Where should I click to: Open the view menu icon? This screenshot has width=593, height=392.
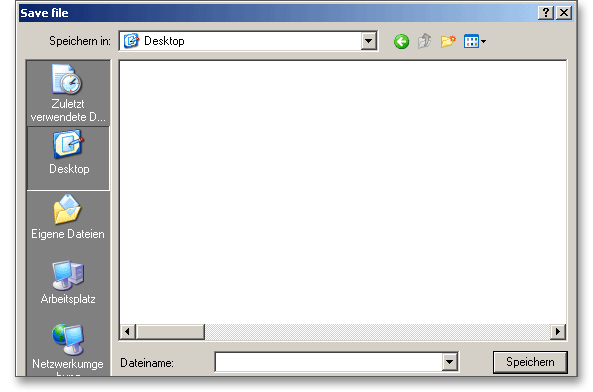[471, 41]
